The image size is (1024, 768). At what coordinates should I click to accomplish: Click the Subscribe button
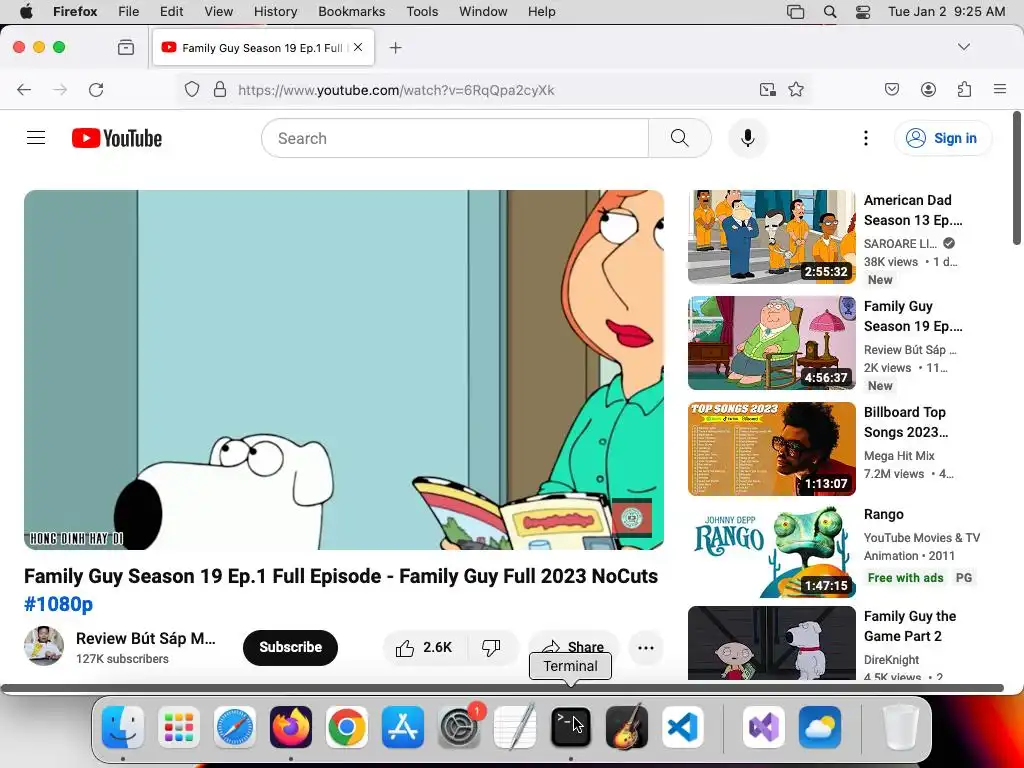(290, 647)
